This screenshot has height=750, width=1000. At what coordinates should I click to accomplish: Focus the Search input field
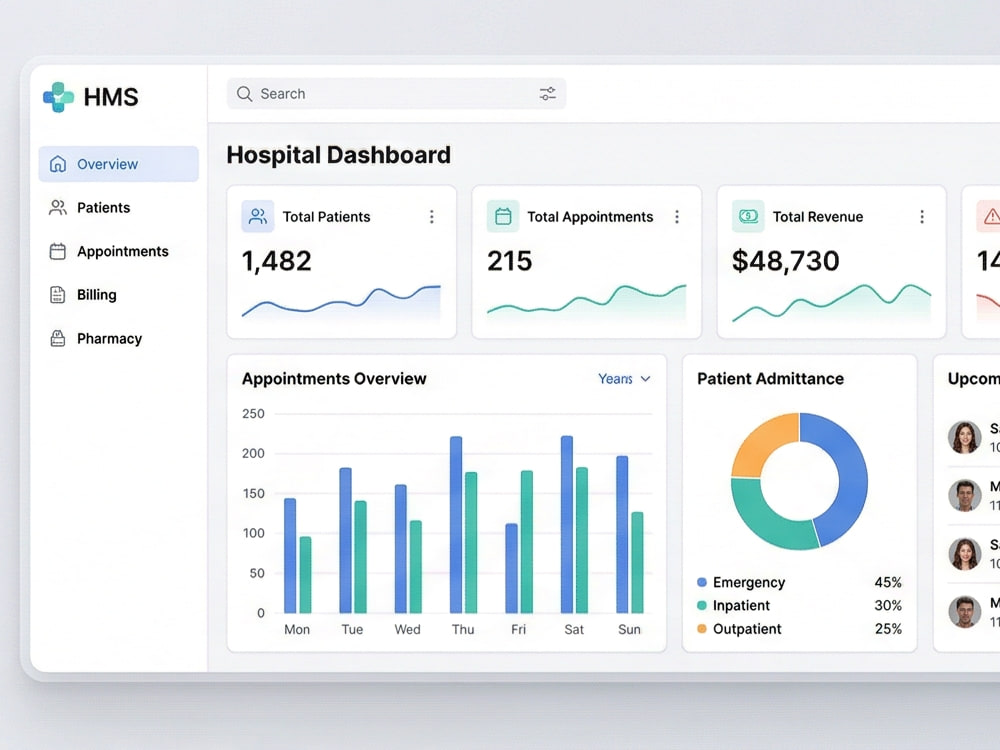click(396, 94)
